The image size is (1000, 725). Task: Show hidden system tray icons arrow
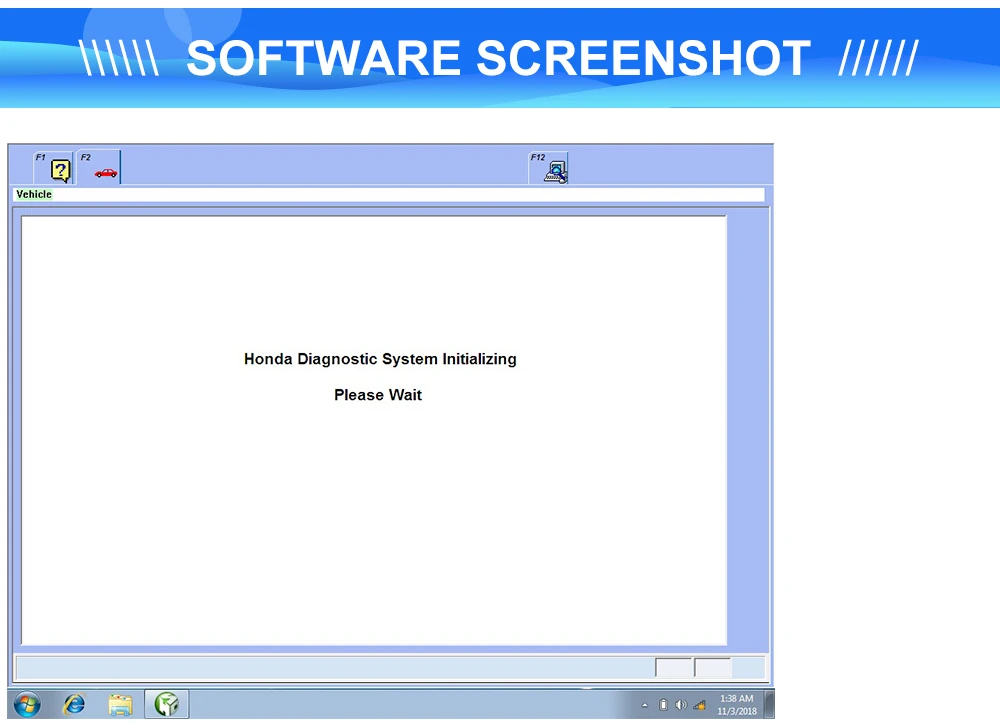click(645, 705)
